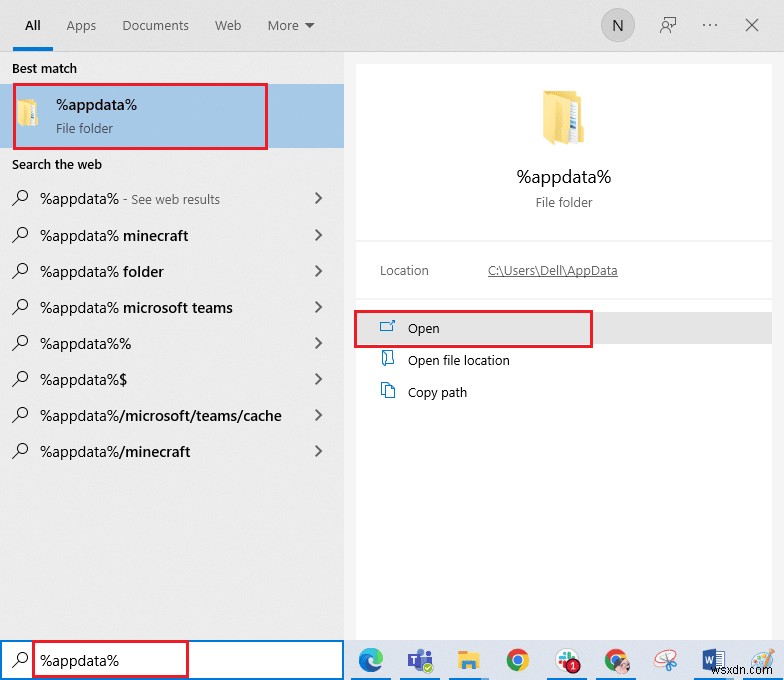Expand arrow next to '%appdata% folder'
The height and width of the screenshot is (680, 784).
point(318,271)
